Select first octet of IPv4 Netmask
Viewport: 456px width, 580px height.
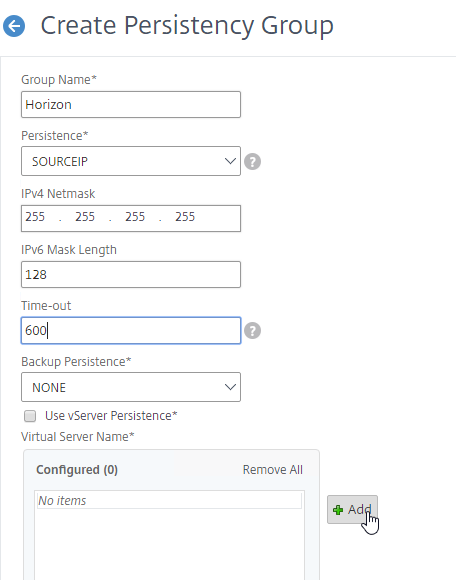click(x=35, y=216)
